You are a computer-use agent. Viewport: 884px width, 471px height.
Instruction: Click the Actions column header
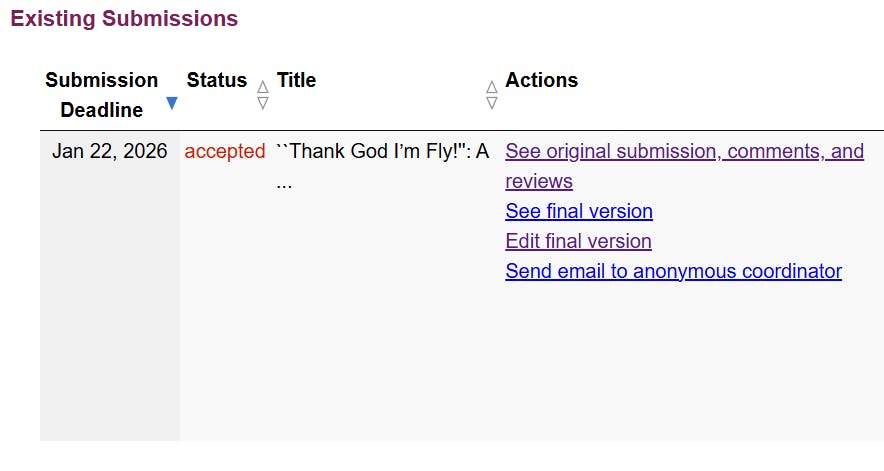(541, 80)
